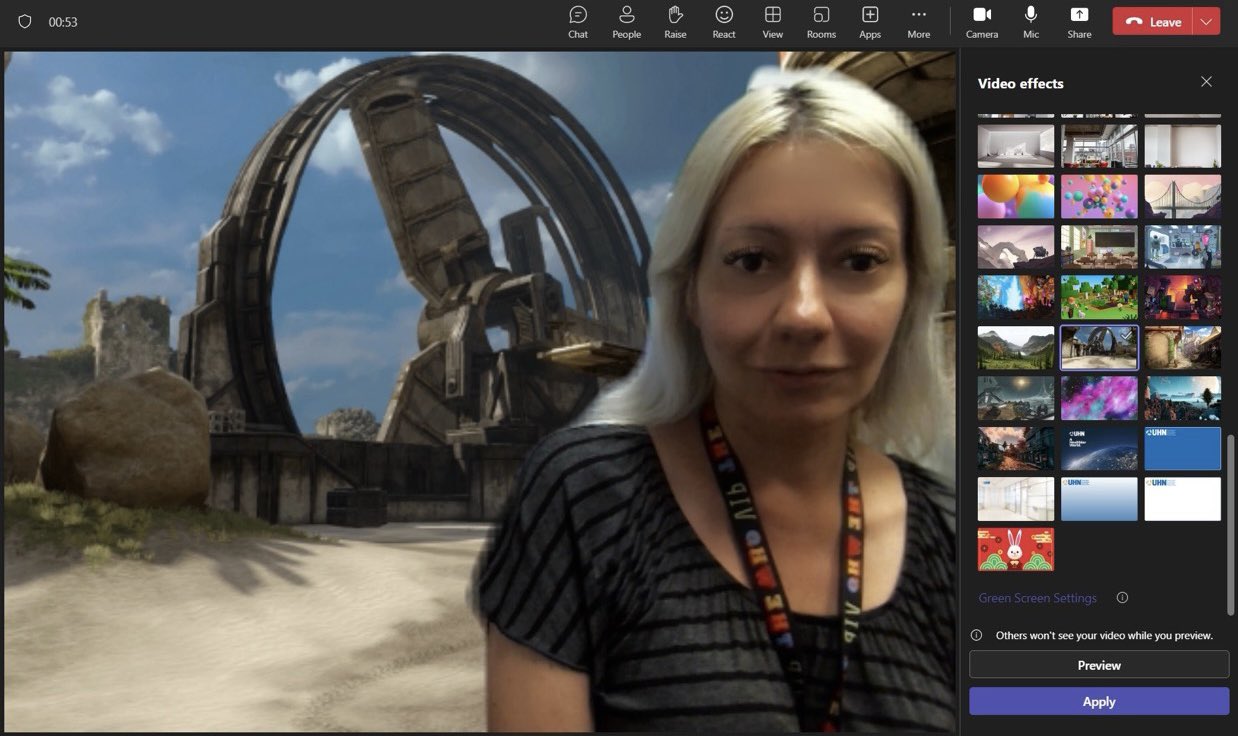
Task: Open the Apps menu
Action: (870, 21)
